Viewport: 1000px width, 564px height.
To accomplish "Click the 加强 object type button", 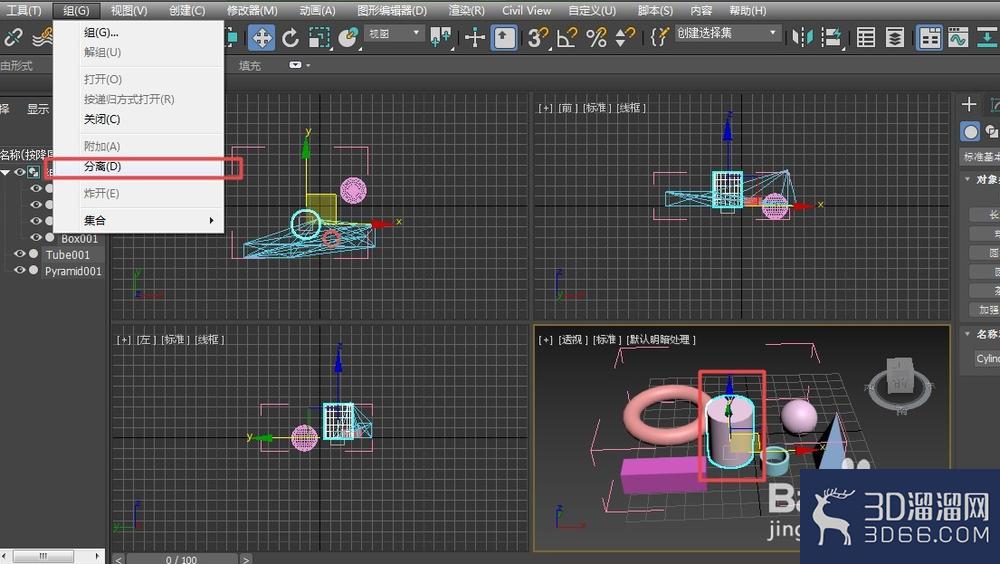I will (x=985, y=309).
